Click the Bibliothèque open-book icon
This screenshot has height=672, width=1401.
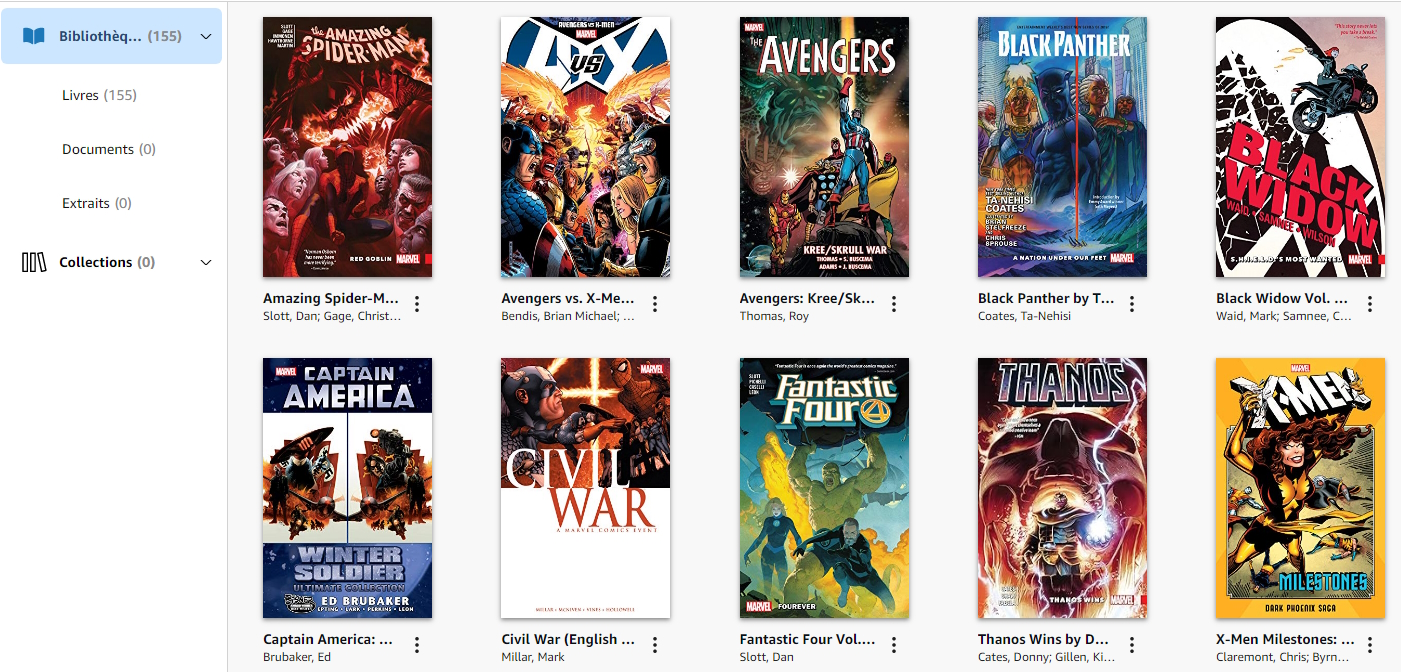[34, 36]
